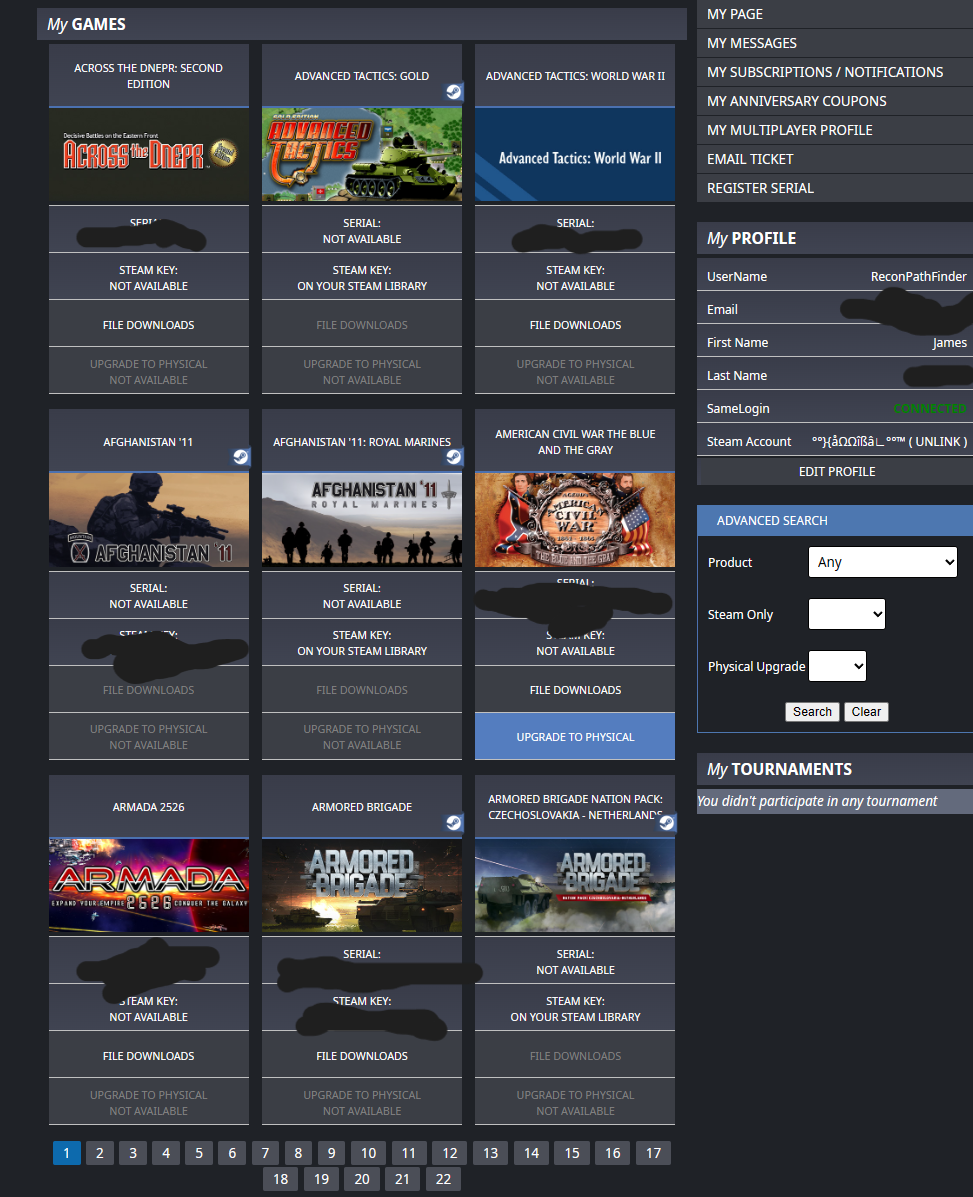The image size is (973, 1197).
Task: Open MY MULTIPLAYER PROFILE
Action: pos(835,130)
